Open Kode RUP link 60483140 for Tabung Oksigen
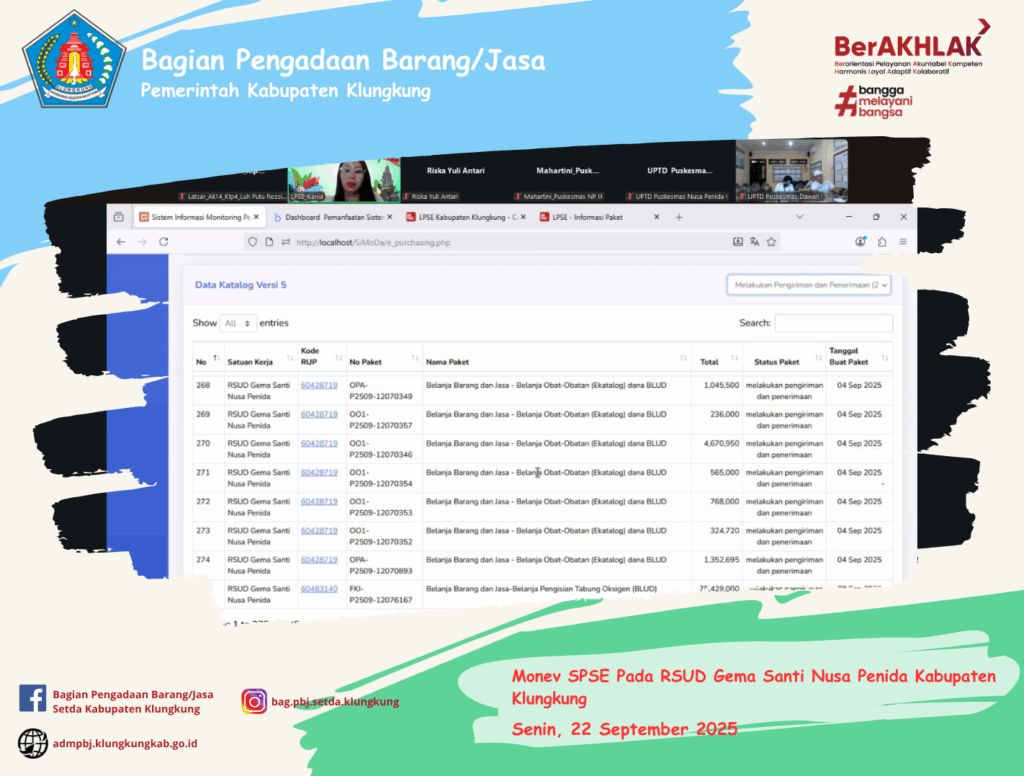1024x776 pixels. click(x=319, y=589)
